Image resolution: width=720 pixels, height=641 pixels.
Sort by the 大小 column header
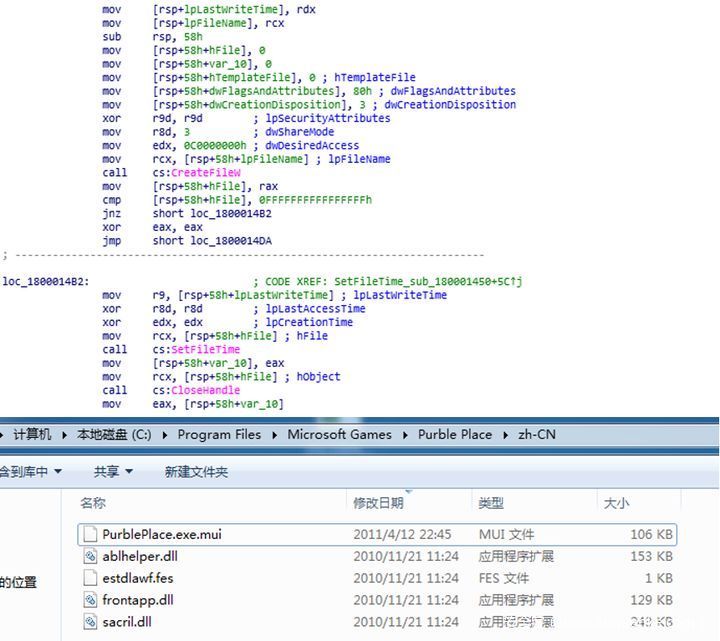point(616,503)
